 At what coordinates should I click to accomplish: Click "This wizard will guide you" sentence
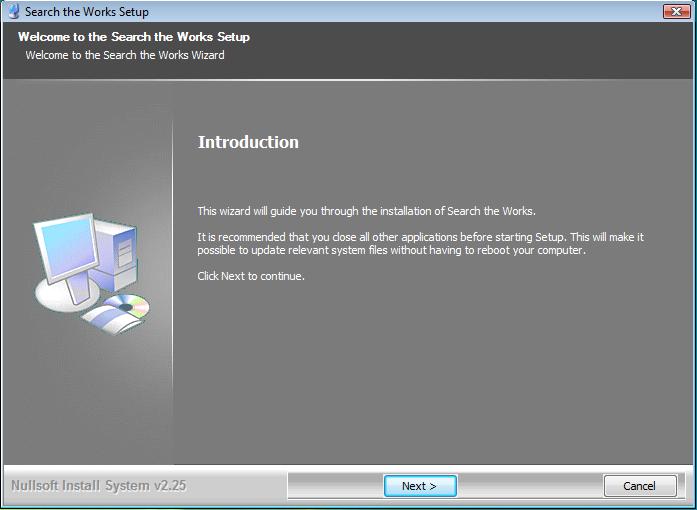click(x=367, y=211)
